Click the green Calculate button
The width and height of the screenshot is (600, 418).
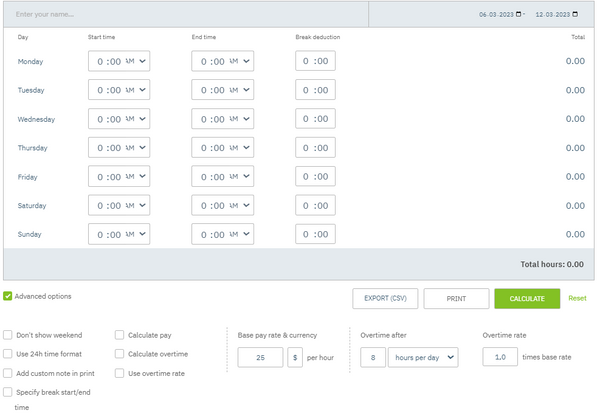point(527,298)
